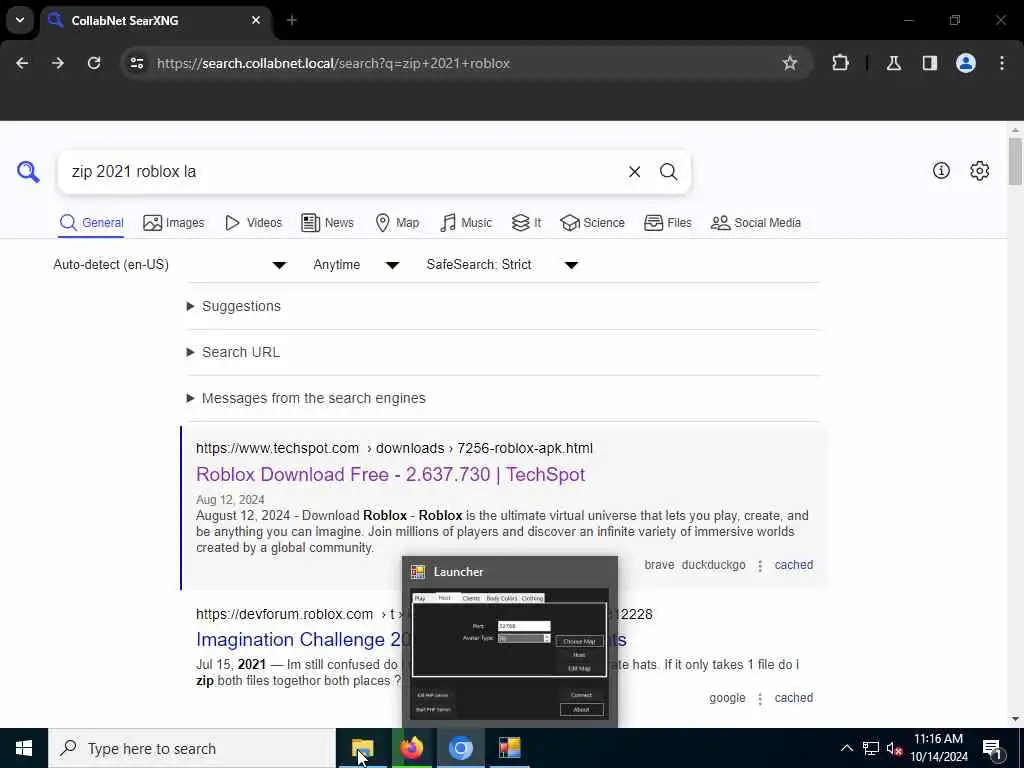Switch to the News category
1024x768 pixels.
[x=328, y=223]
